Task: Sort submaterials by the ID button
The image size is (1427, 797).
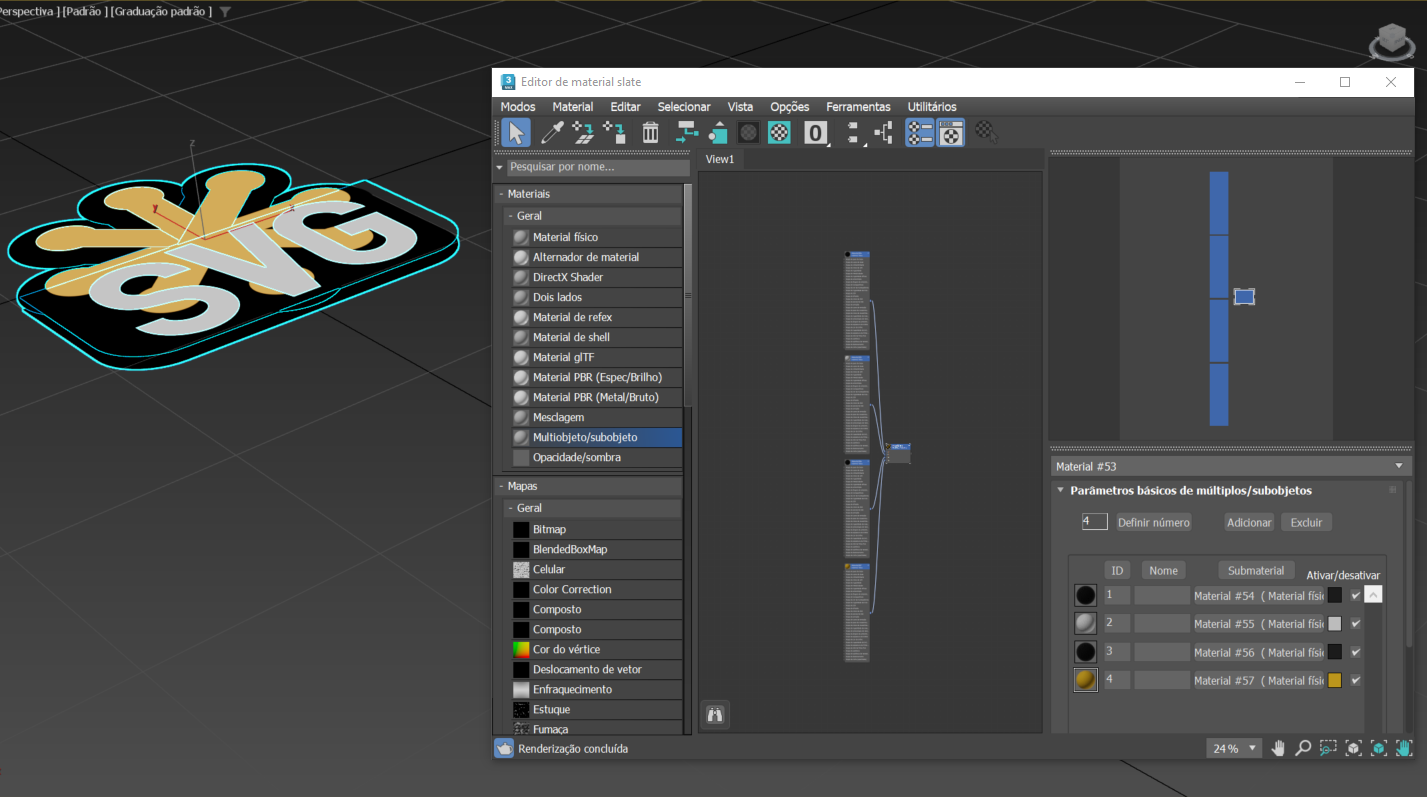Action: click(x=1117, y=570)
